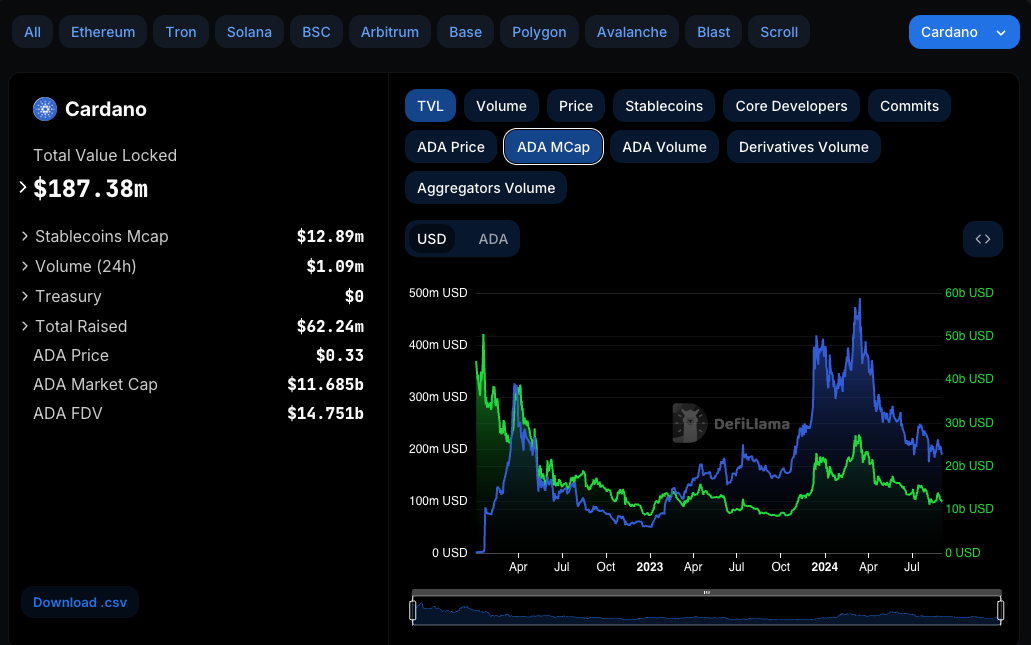Open the Solana chain page
Viewport: 1031px width, 645px height.
point(249,32)
